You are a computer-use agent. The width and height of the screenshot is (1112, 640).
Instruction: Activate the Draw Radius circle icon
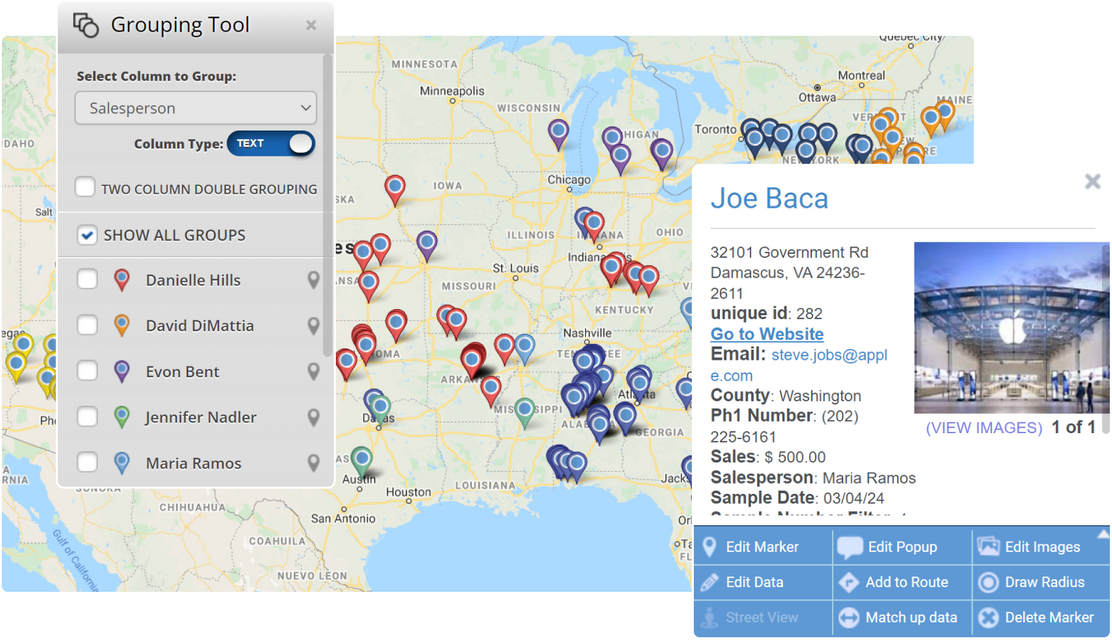[x=990, y=582]
